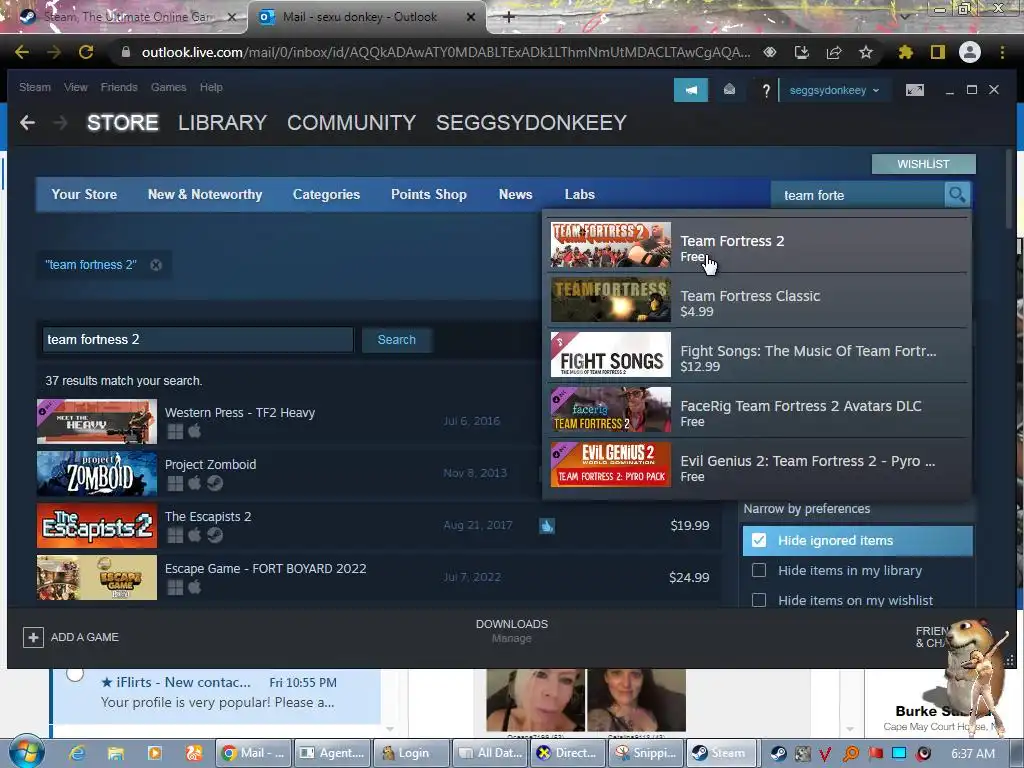The width and height of the screenshot is (1024, 768).
Task: Go to the STORE tab
Action: pyautogui.click(x=123, y=122)
